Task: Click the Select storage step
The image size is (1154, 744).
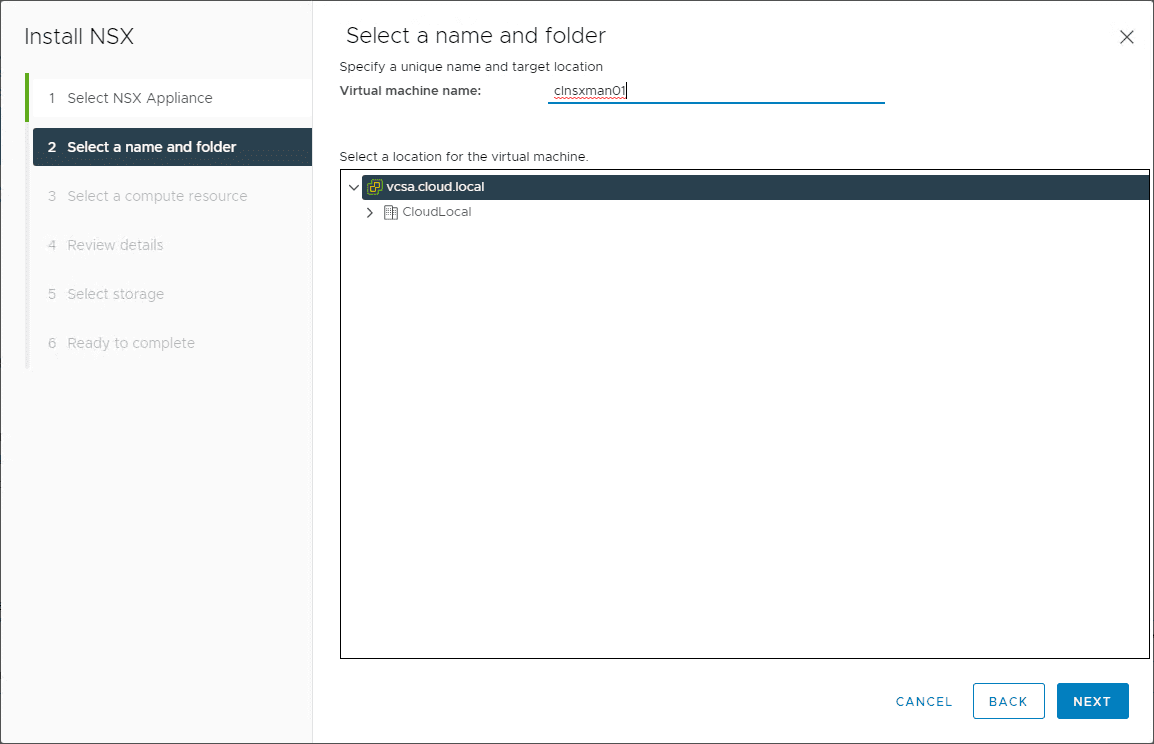Action: coord(115,293)
